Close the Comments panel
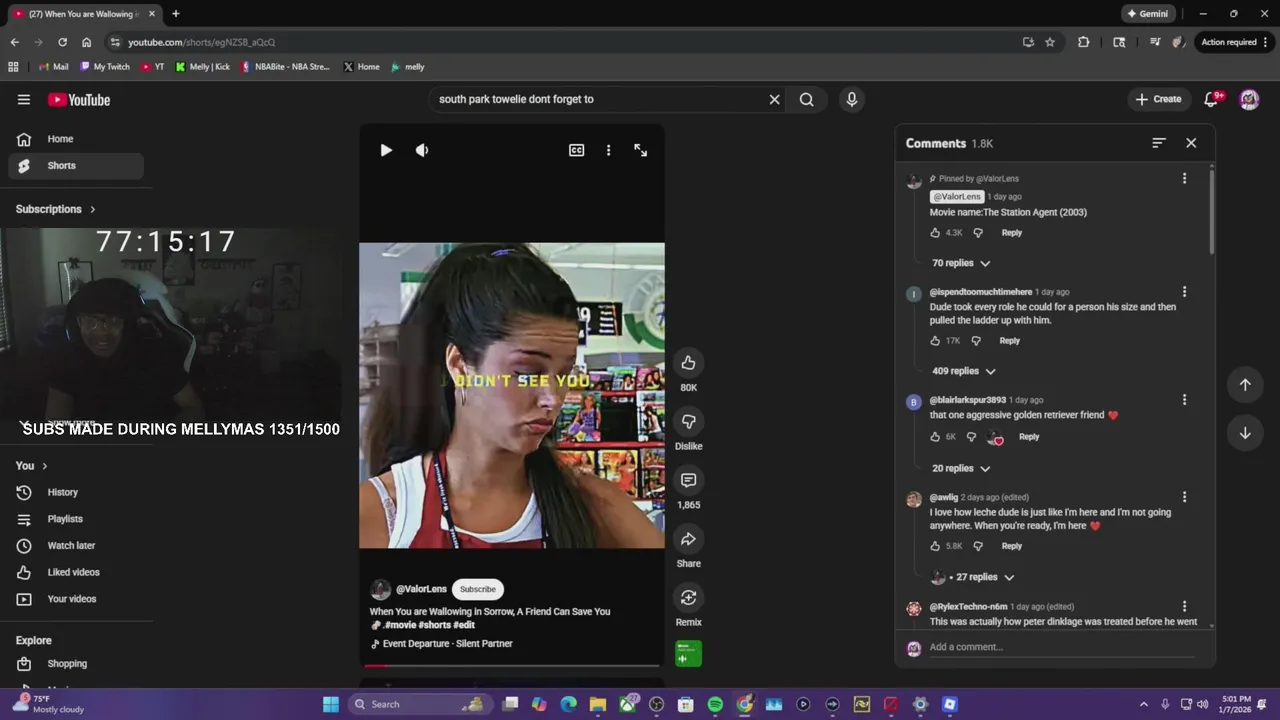 coord(1191,143)
